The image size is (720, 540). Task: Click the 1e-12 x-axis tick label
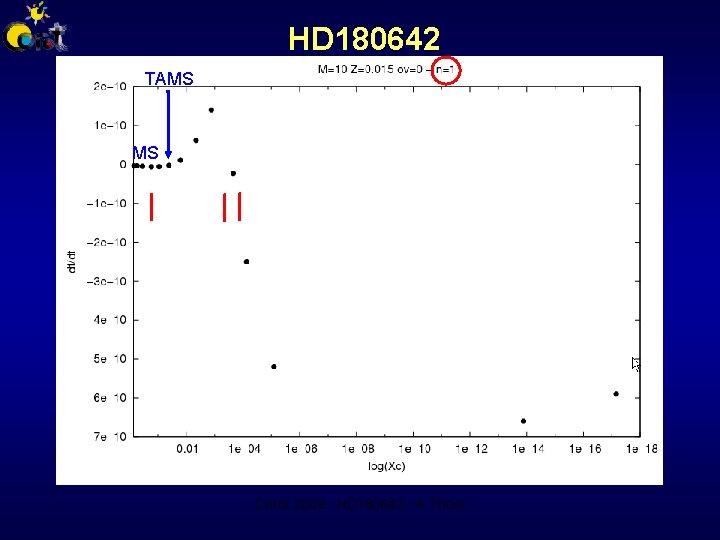(x=471, y=449)
